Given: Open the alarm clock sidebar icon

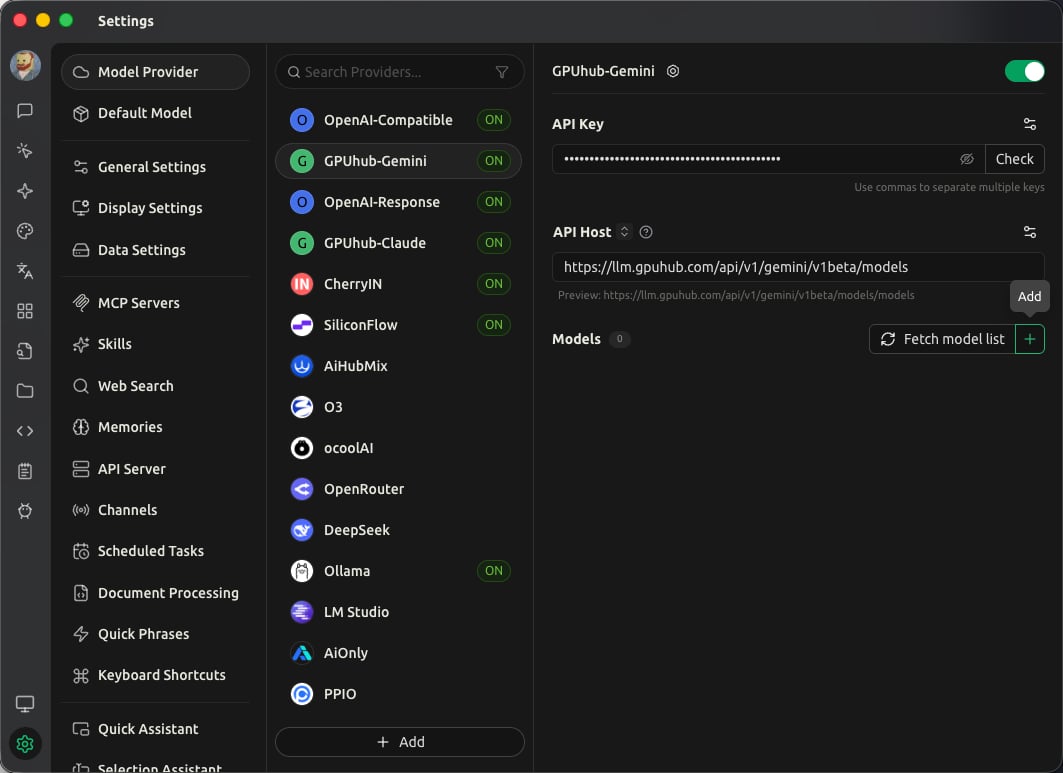Looking at the screenshot, I should 25,511.
